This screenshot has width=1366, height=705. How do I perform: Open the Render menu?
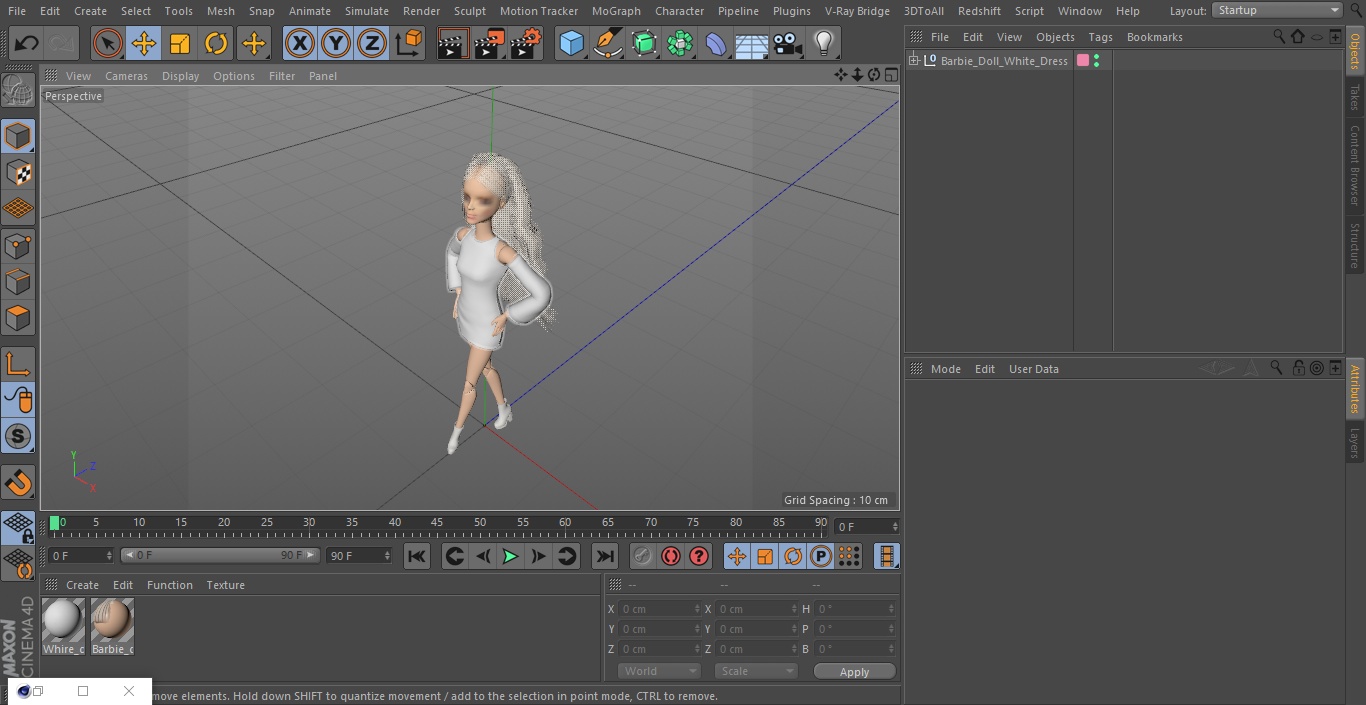pyautogui.click(x=422, y=11)
